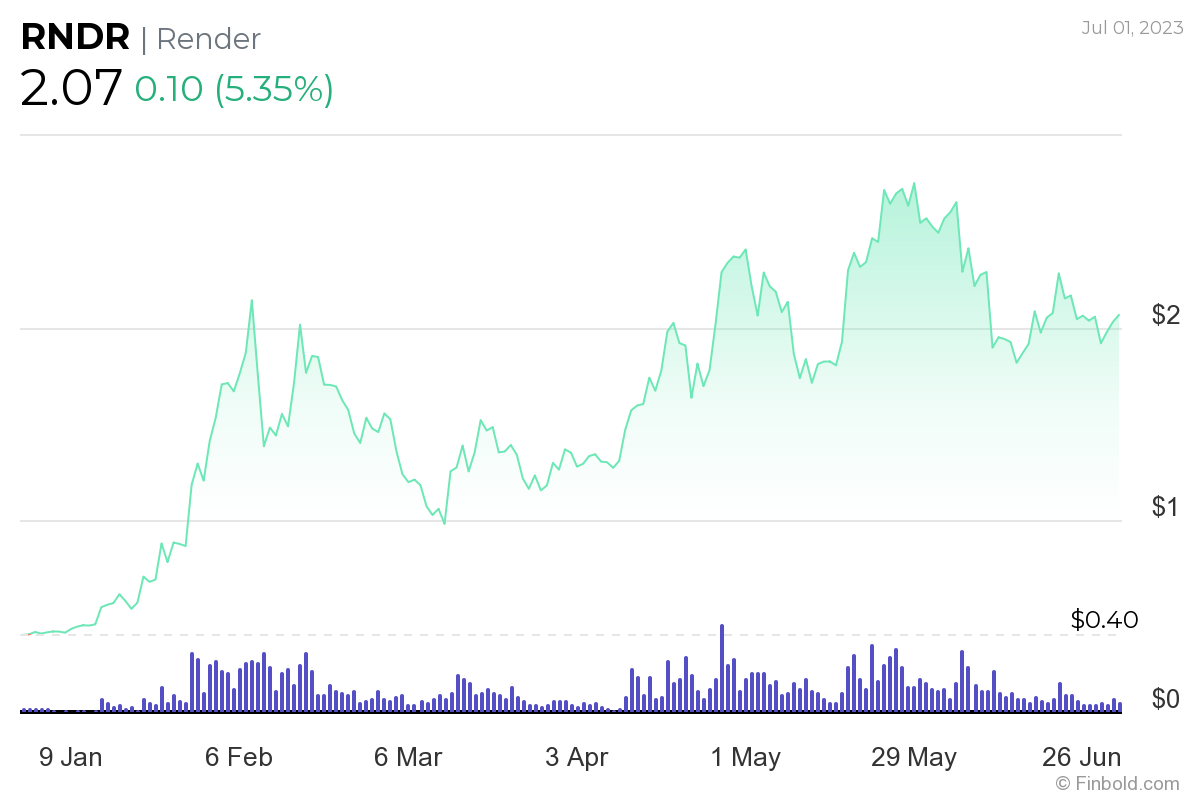Click the 6 Mar date label
Screen dimensions: 1200x800
(408, 757)
